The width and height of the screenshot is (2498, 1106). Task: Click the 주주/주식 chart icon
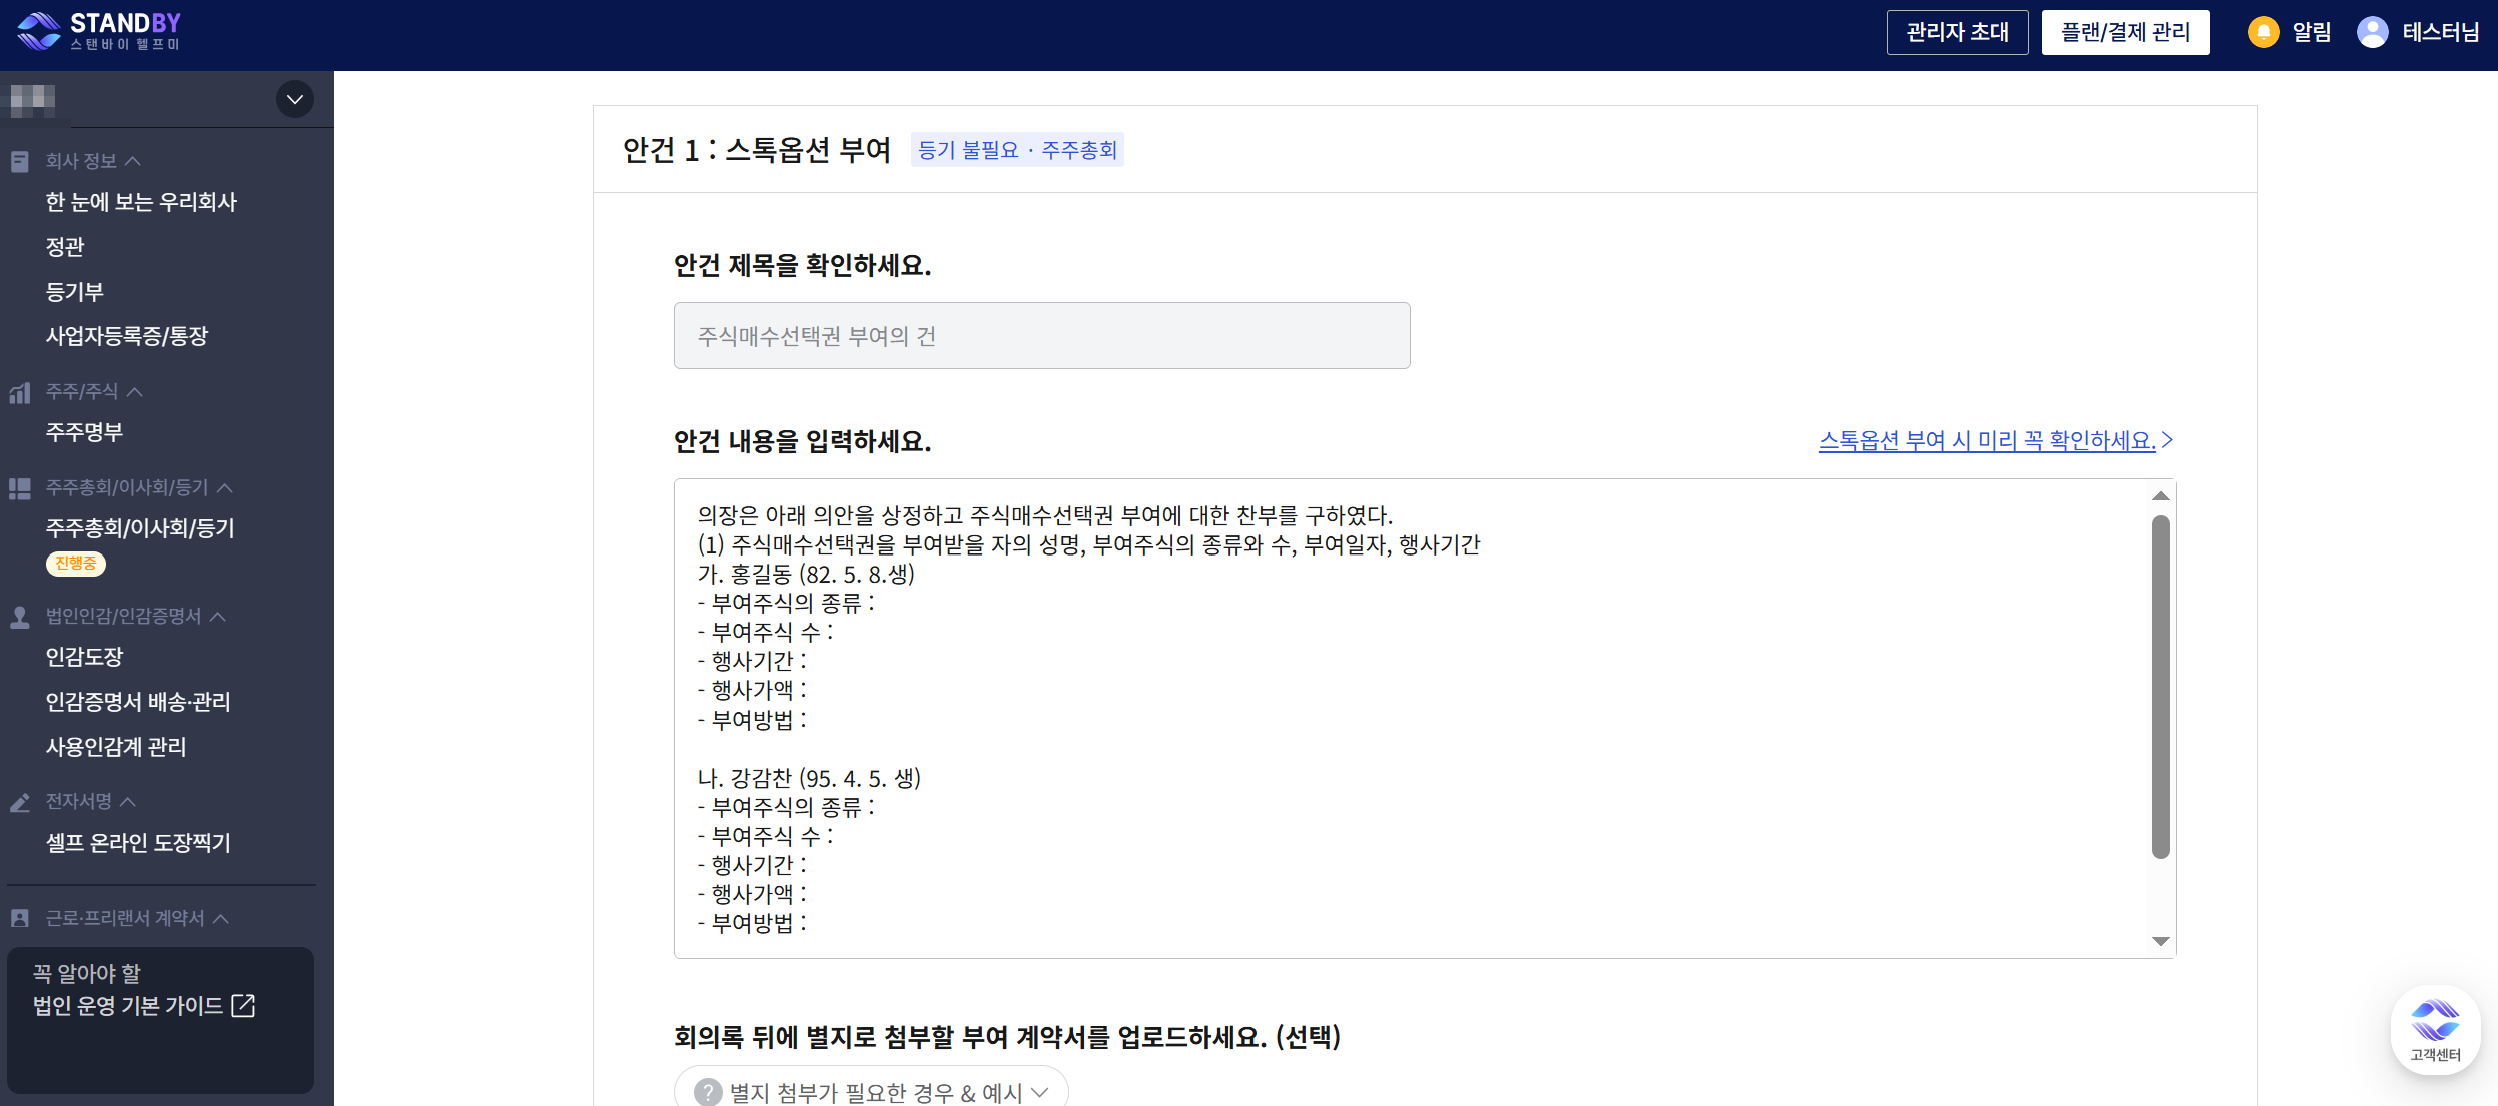19,392
